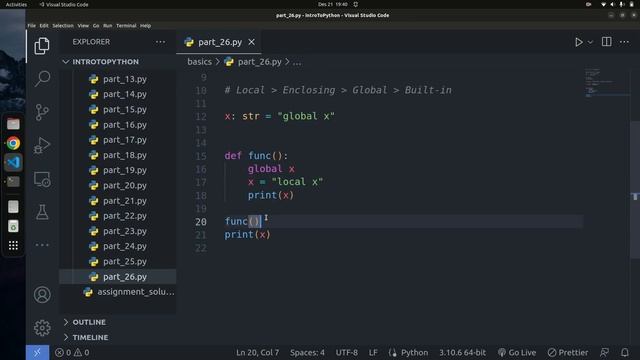Image resolution: width=640 pixels, height=360 pixels.
Task: Place cursor on line 21 print(x)
Action: pos(247,235)
